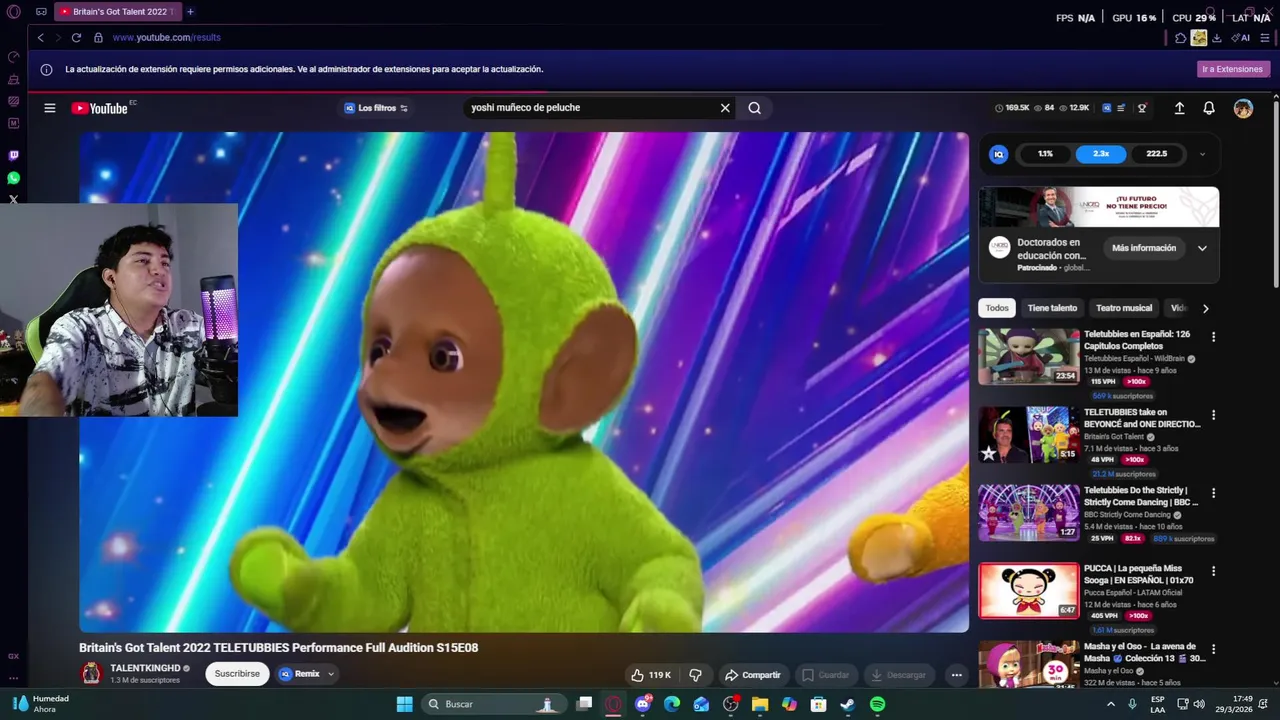Open options for TELETUBBIES take on BEYONCÉ video
The width and height of the screenshot is (1280, 720).
point(1214,415)
